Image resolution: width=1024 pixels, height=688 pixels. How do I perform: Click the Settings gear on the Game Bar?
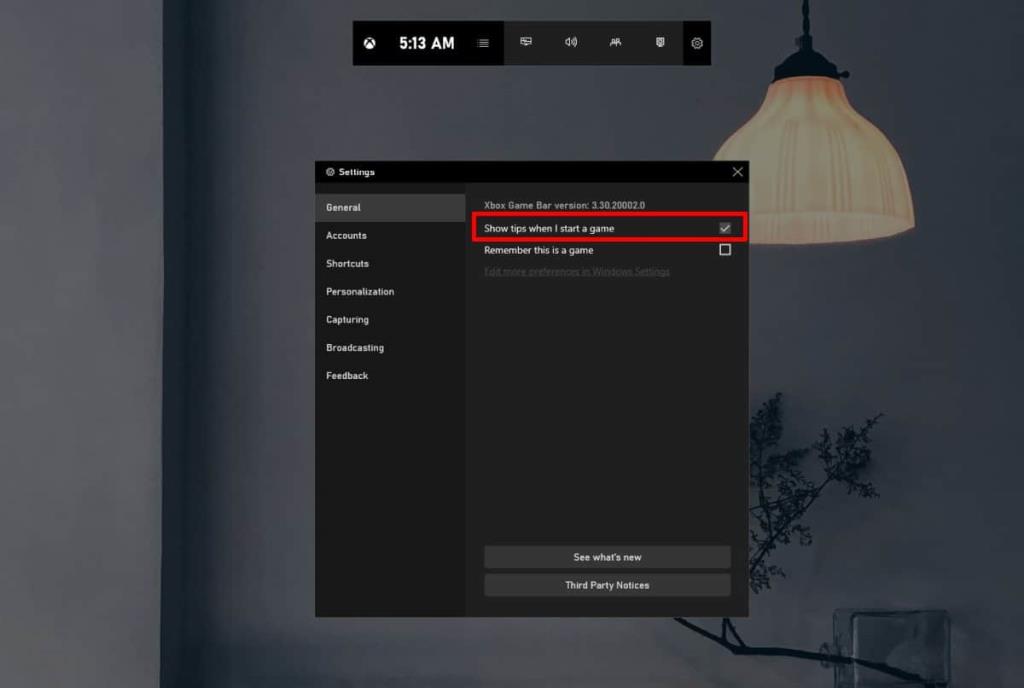(x=696, y=43)
